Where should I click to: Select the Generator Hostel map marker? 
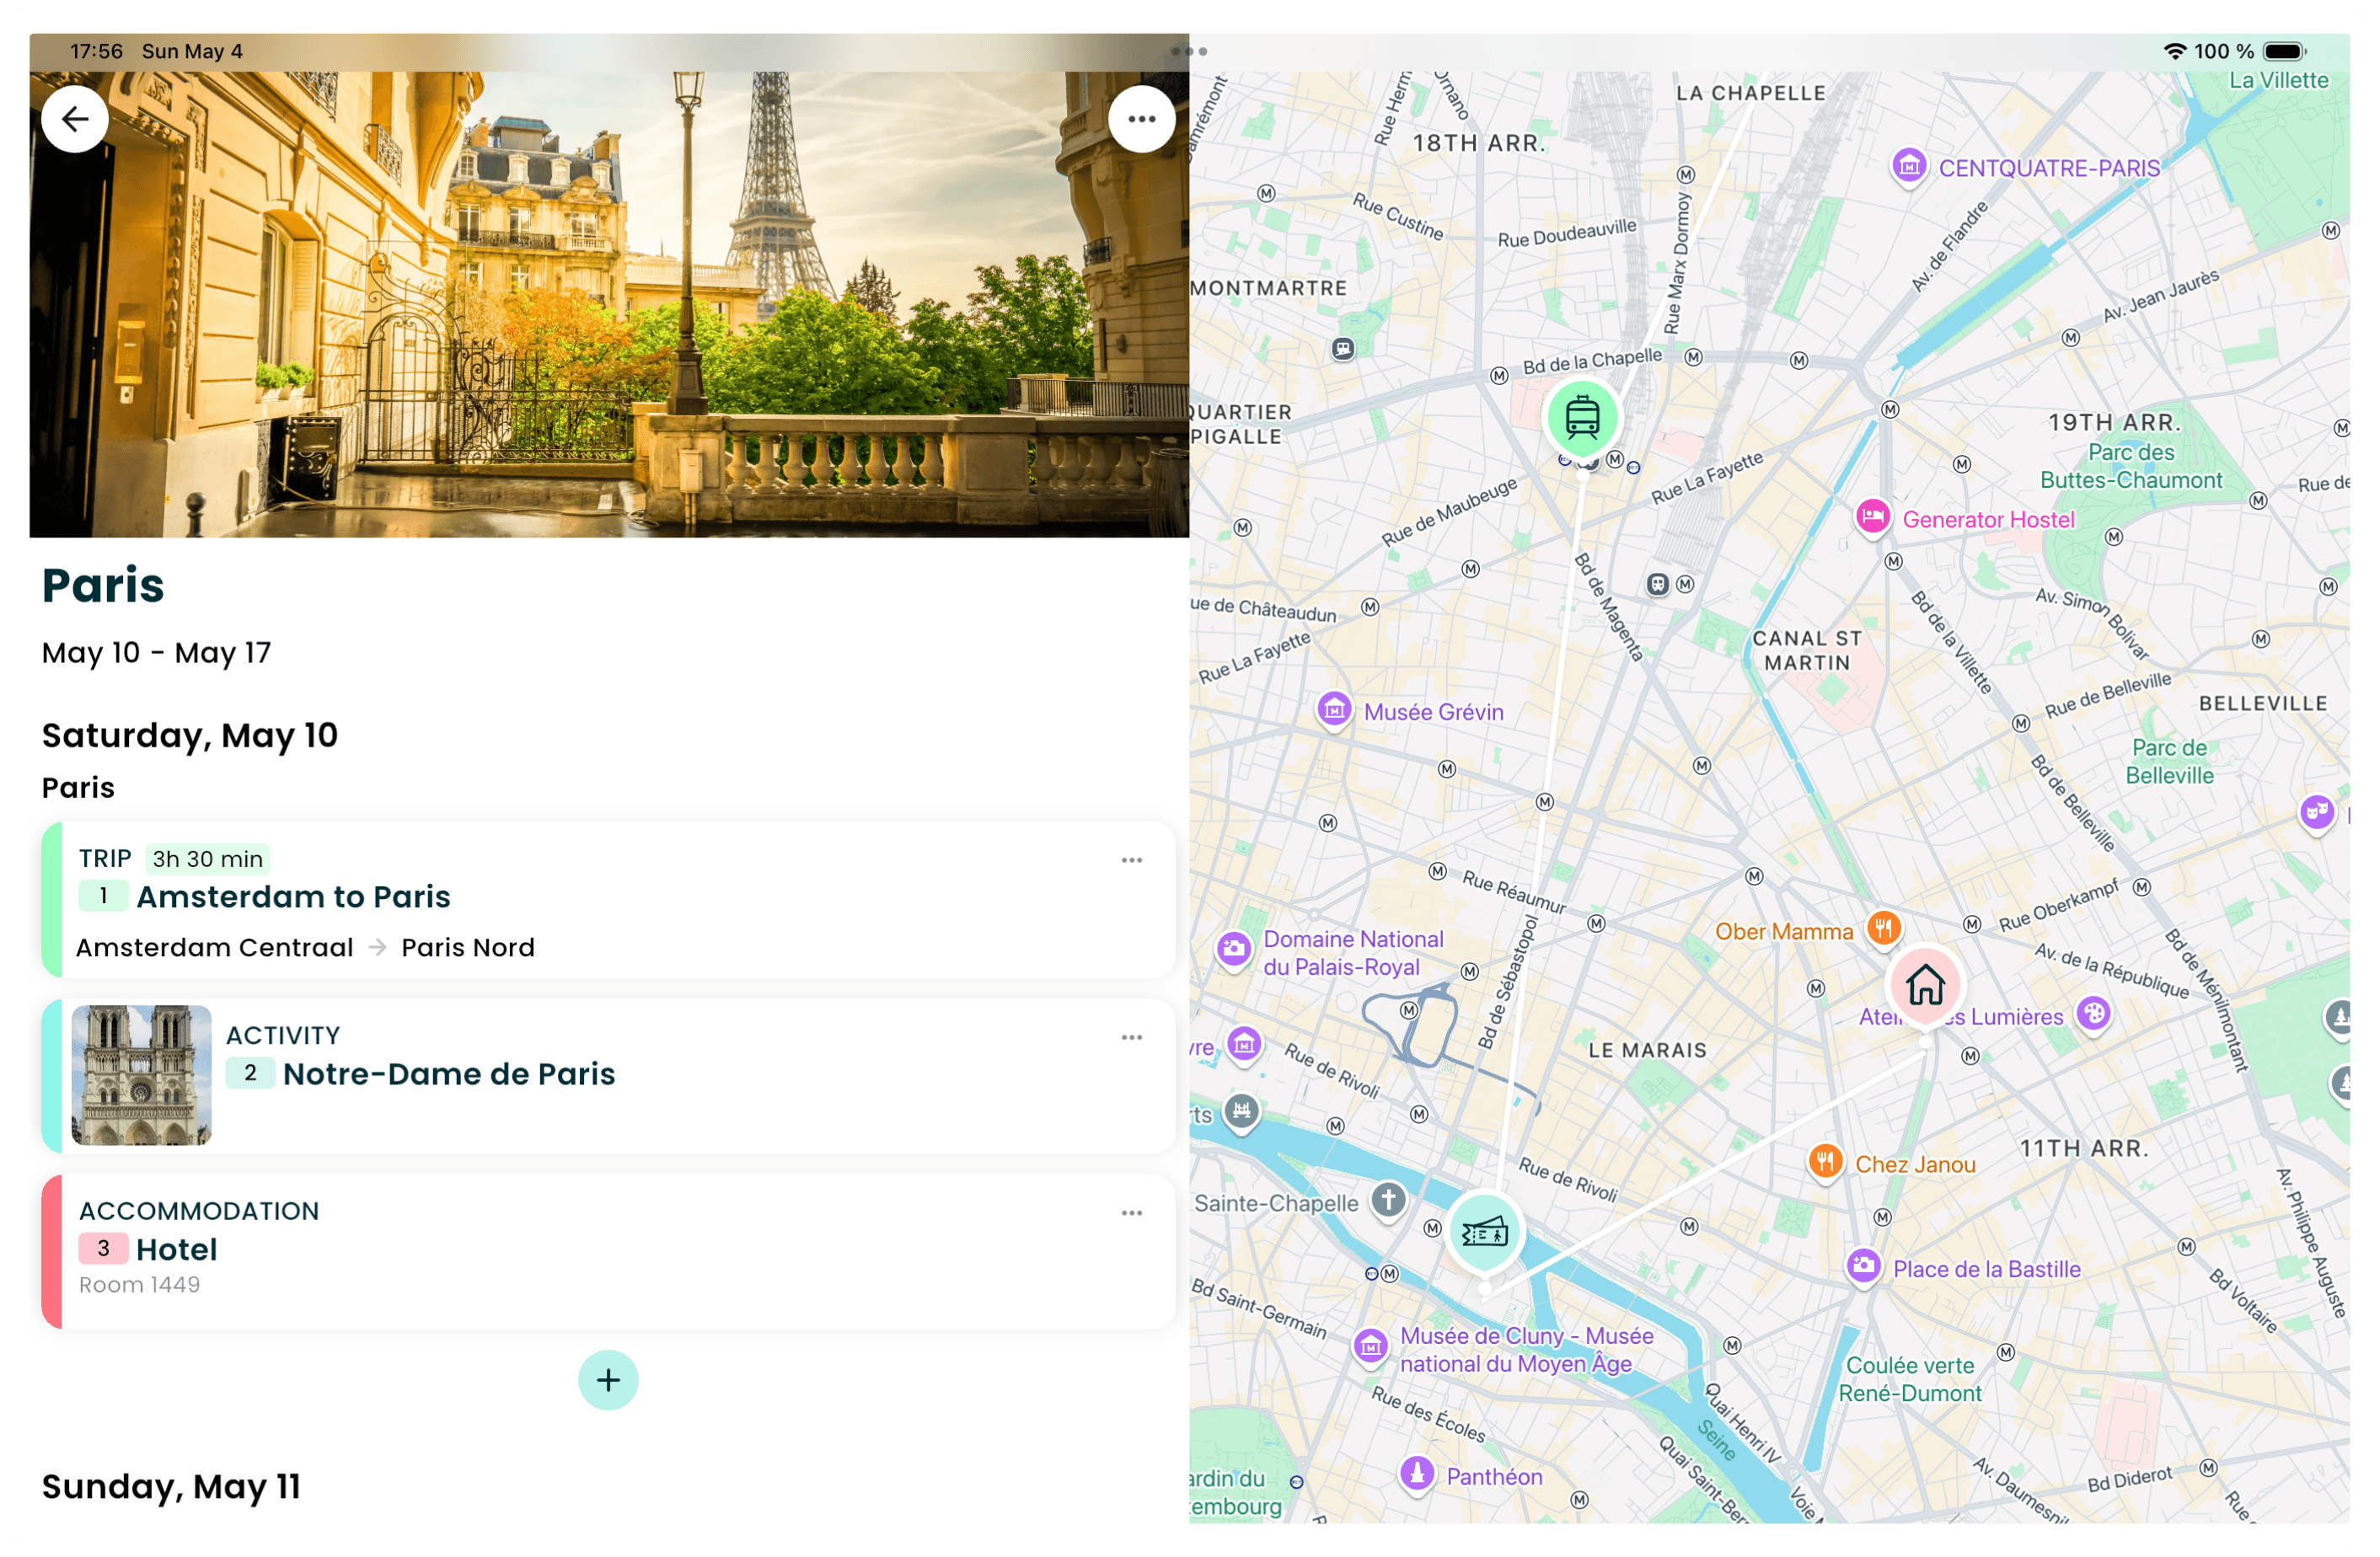point(1872,517)
